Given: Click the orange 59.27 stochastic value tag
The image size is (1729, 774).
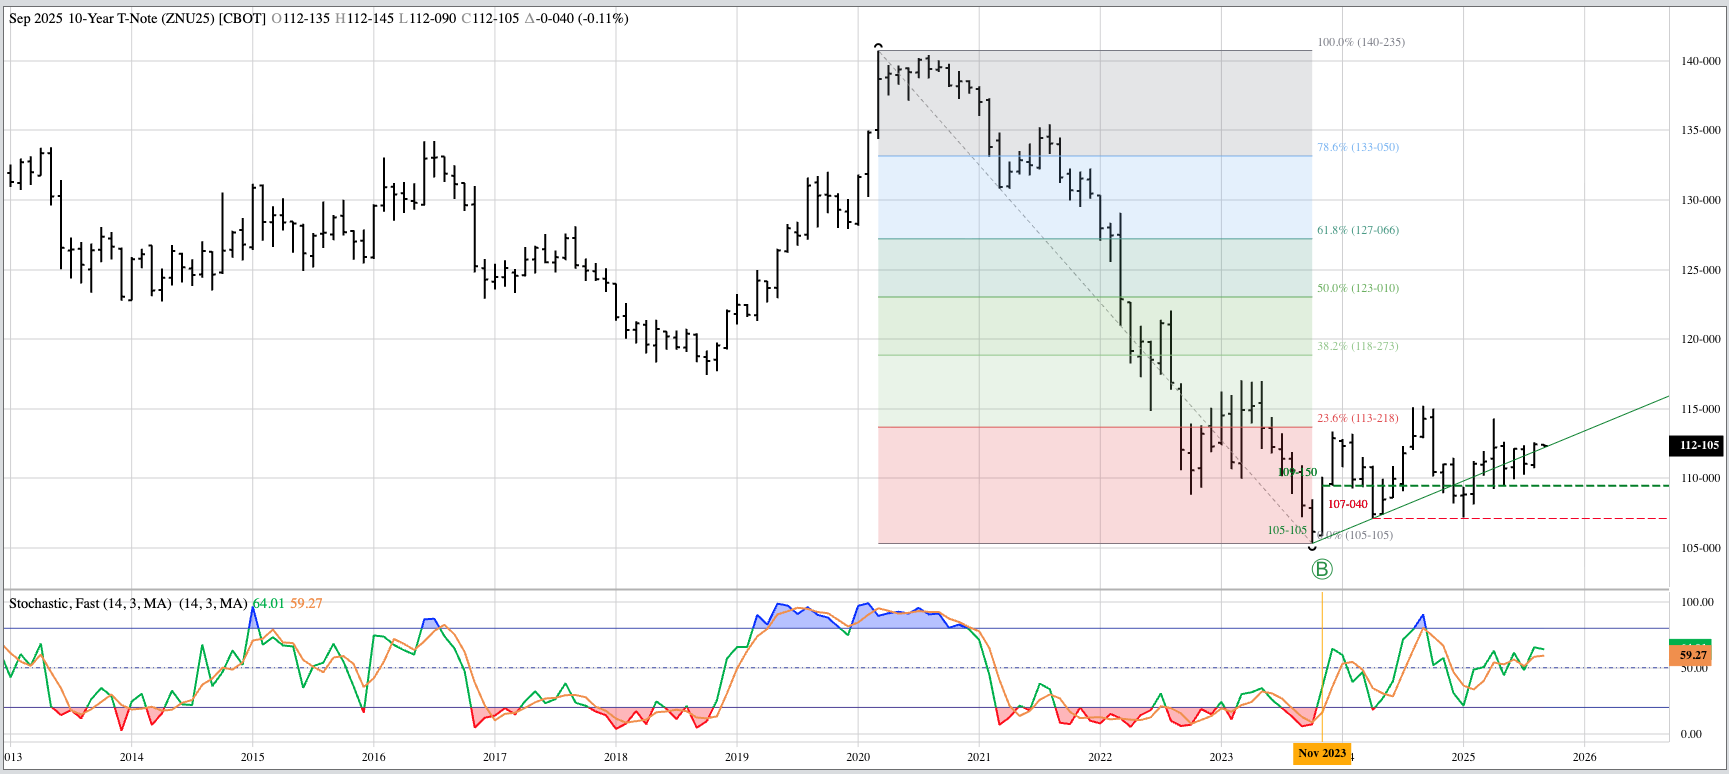Looking at the screenshot, I should pos(1692,656).
